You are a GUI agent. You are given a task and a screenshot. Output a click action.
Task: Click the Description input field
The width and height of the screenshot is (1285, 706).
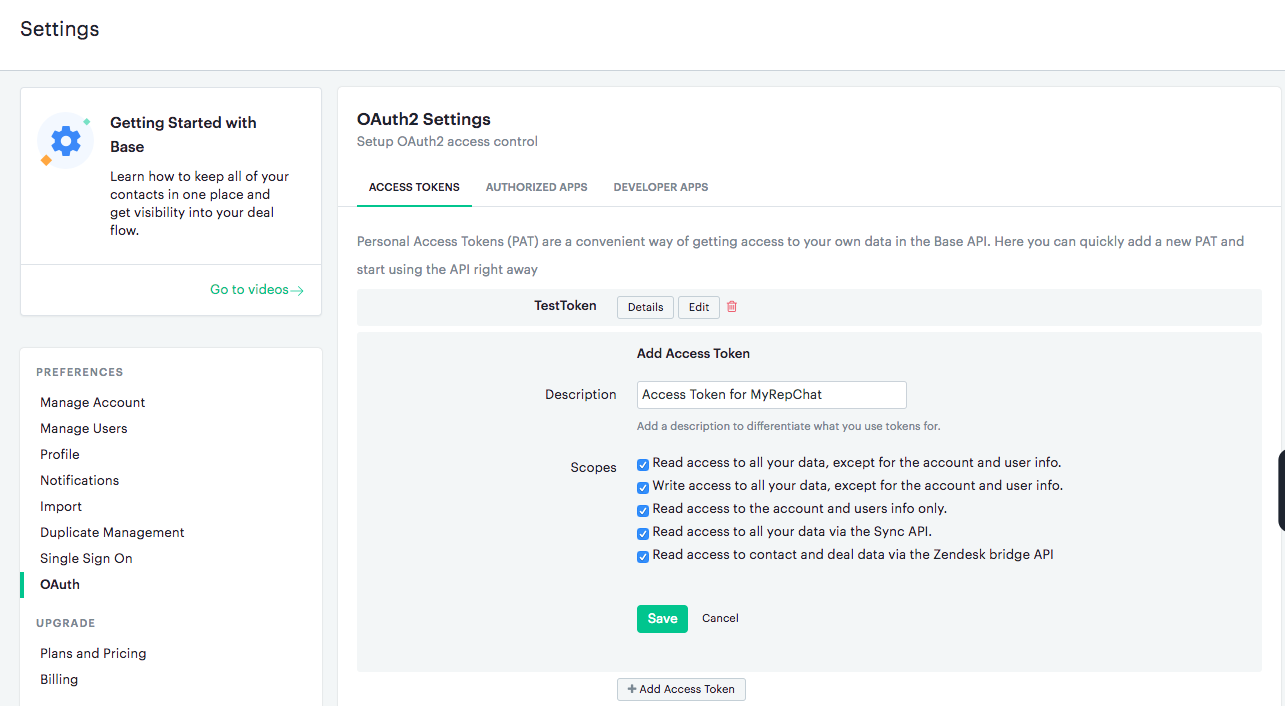771,395
